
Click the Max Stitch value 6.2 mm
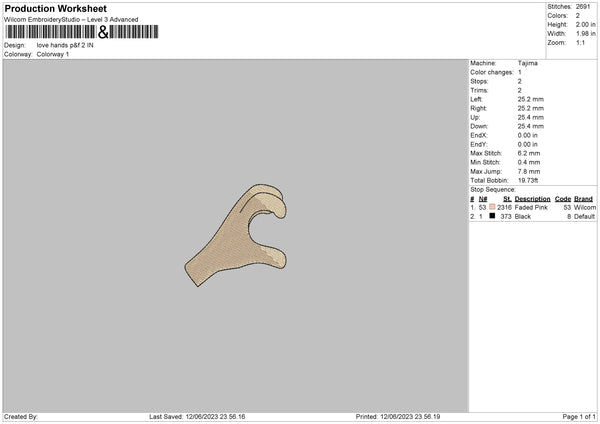pyautogui.click(x=529, y=153)
